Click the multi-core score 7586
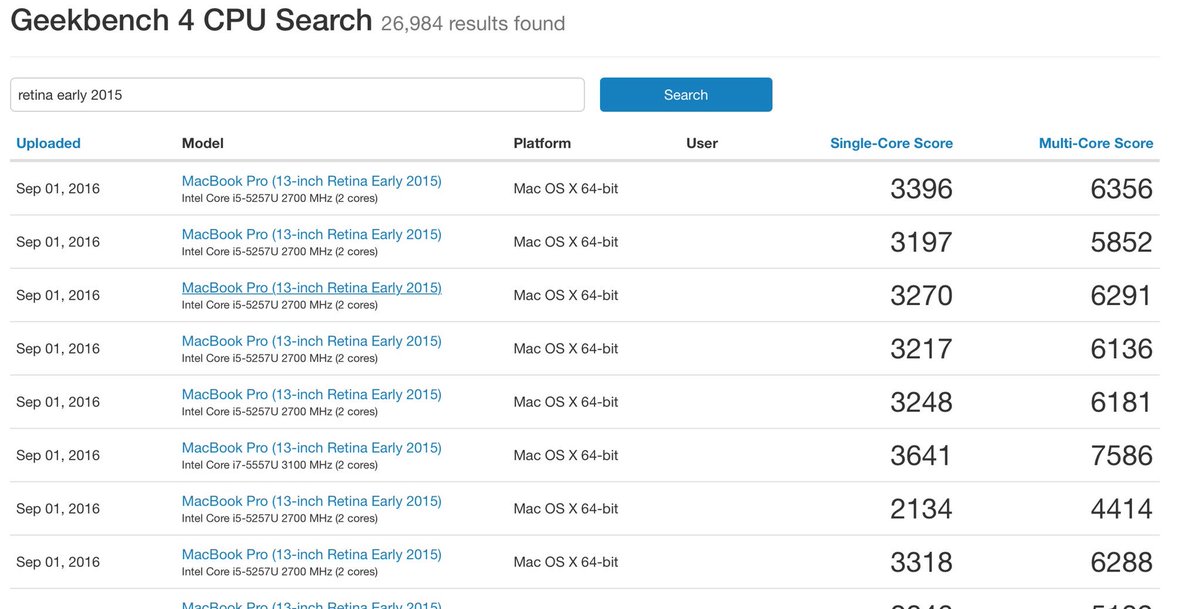 1122,455
